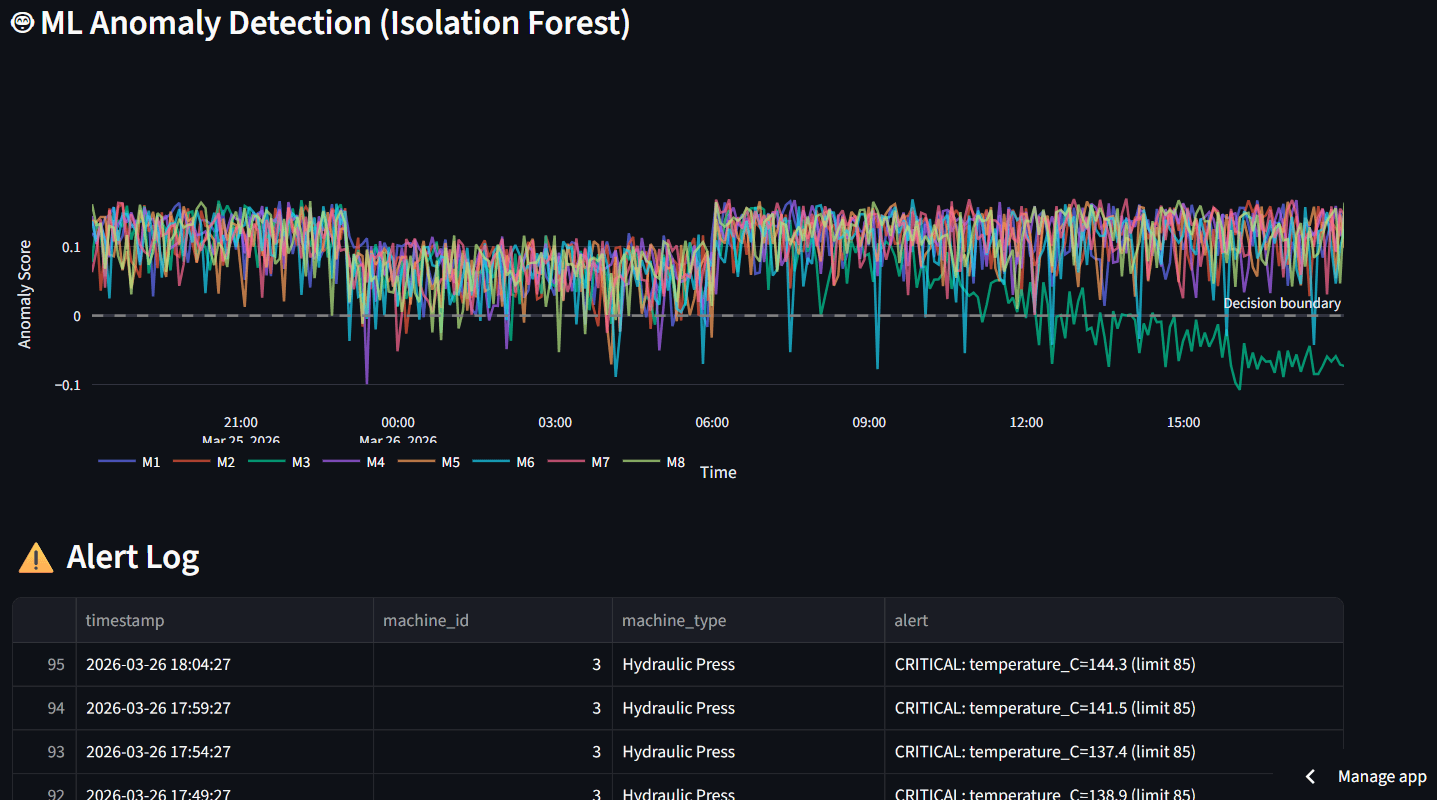This screenshot has height=800, width=1437.
Task: Click the Anomaly Score axis title
Action: (25, 294)
